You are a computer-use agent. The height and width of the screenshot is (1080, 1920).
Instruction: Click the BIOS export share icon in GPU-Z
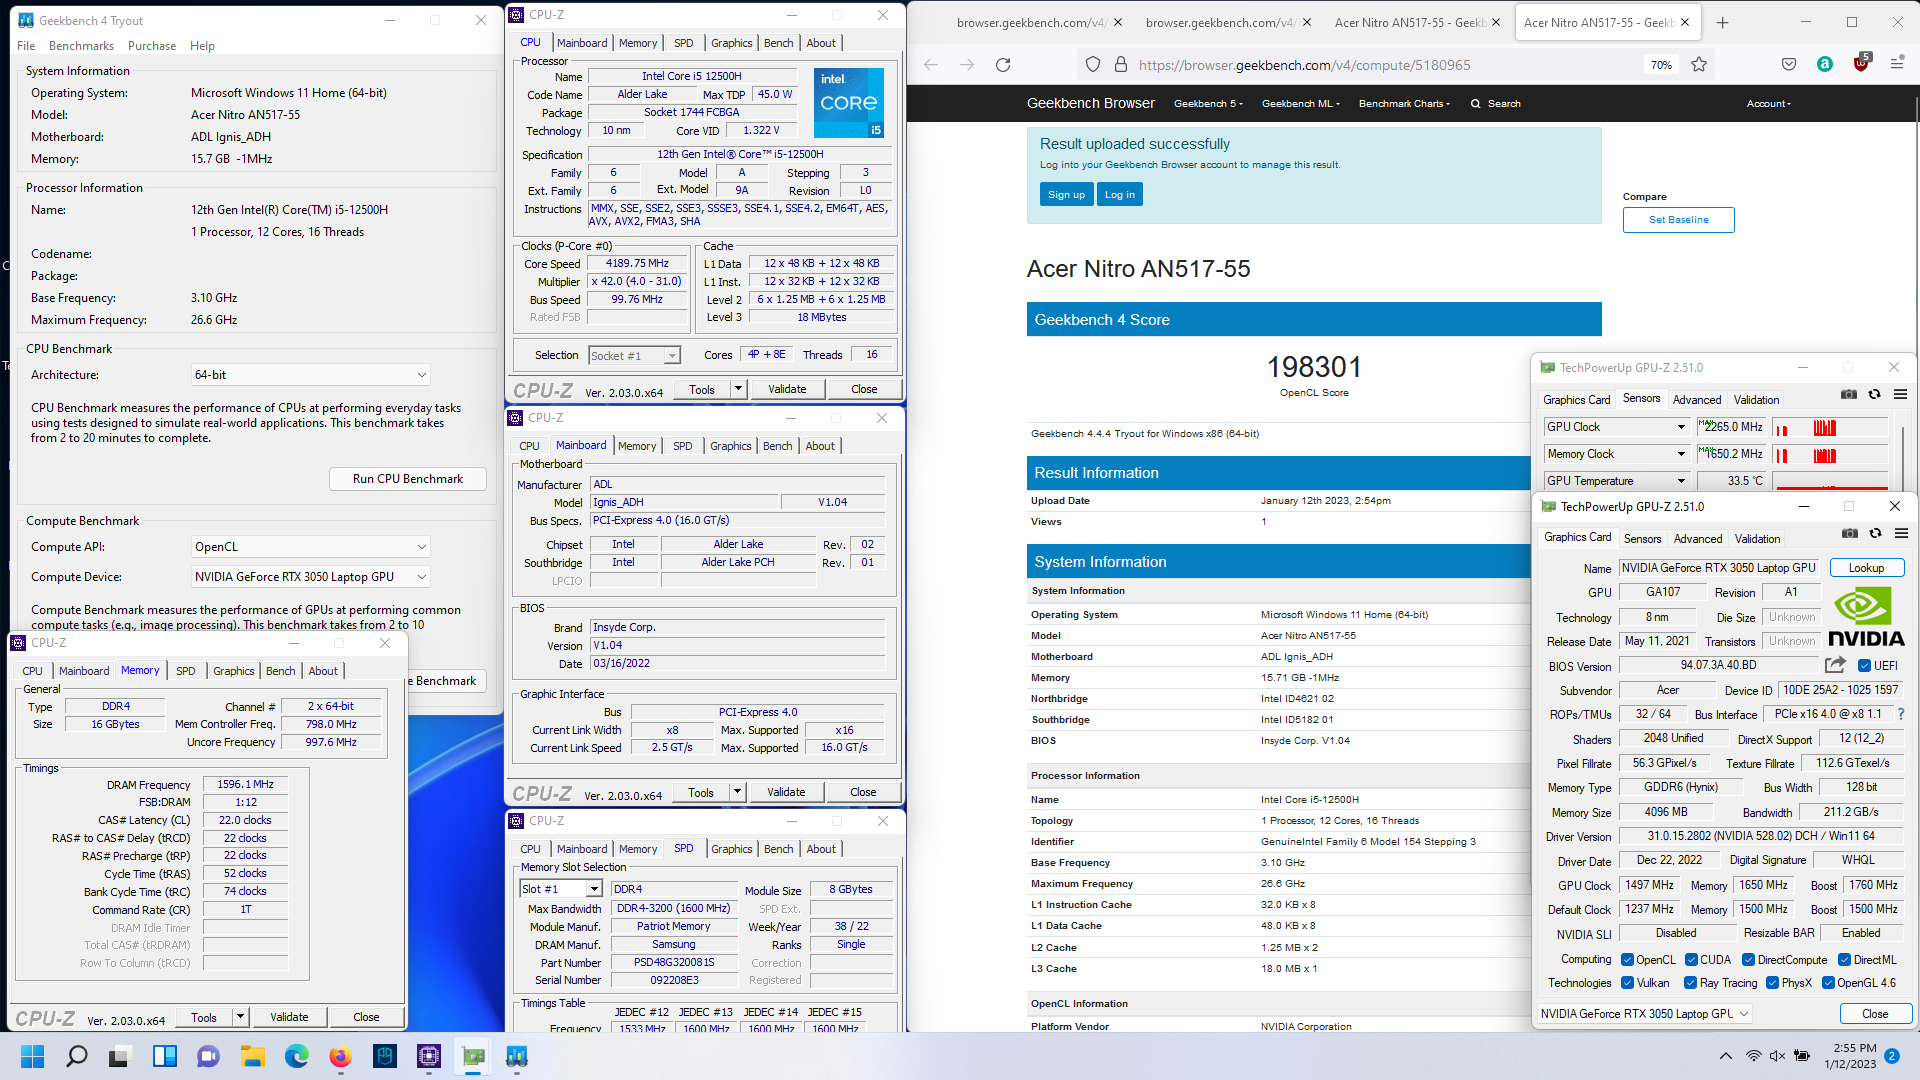[1835, 665]
